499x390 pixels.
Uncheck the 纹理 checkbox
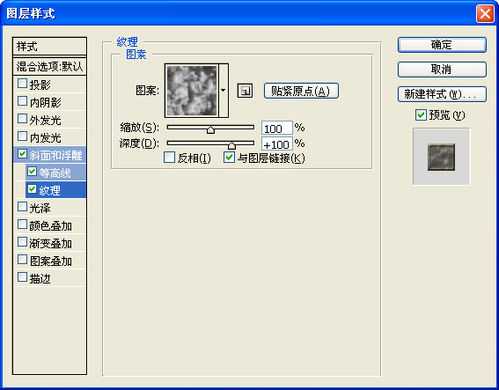(32, 189)
